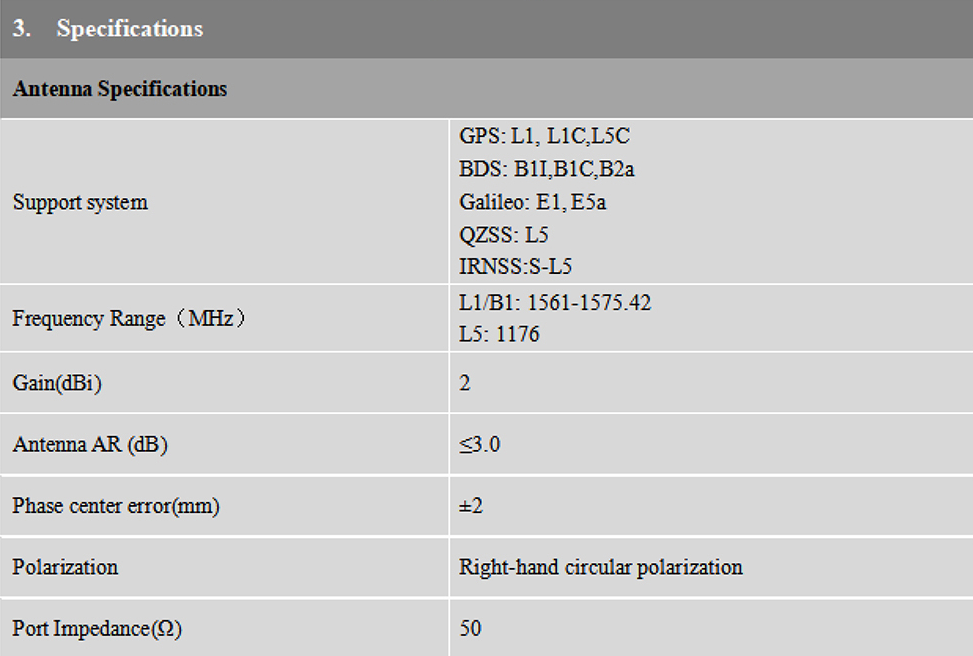Click the Support system row label
973x656 pixels.
pyautogui.click(x=80, y=202)
